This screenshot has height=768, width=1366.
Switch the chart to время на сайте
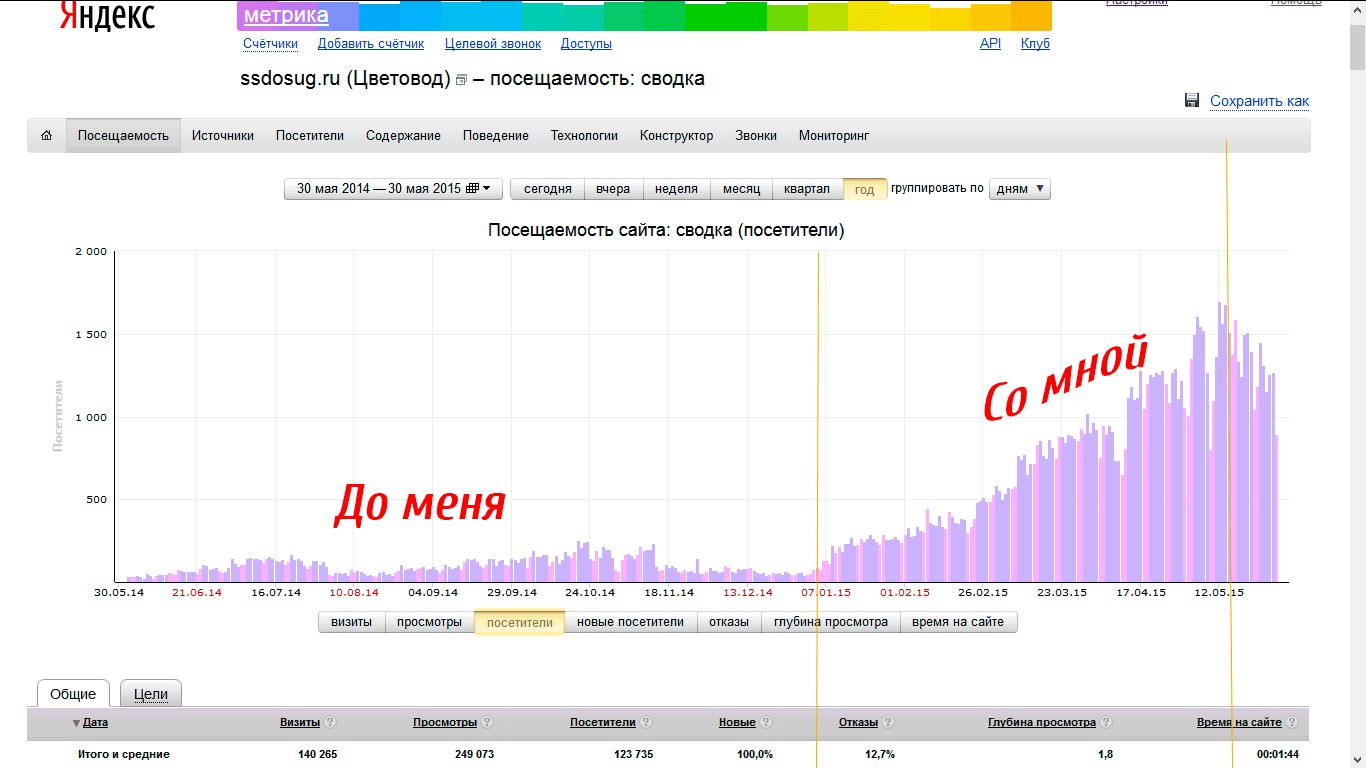[958, 622]
